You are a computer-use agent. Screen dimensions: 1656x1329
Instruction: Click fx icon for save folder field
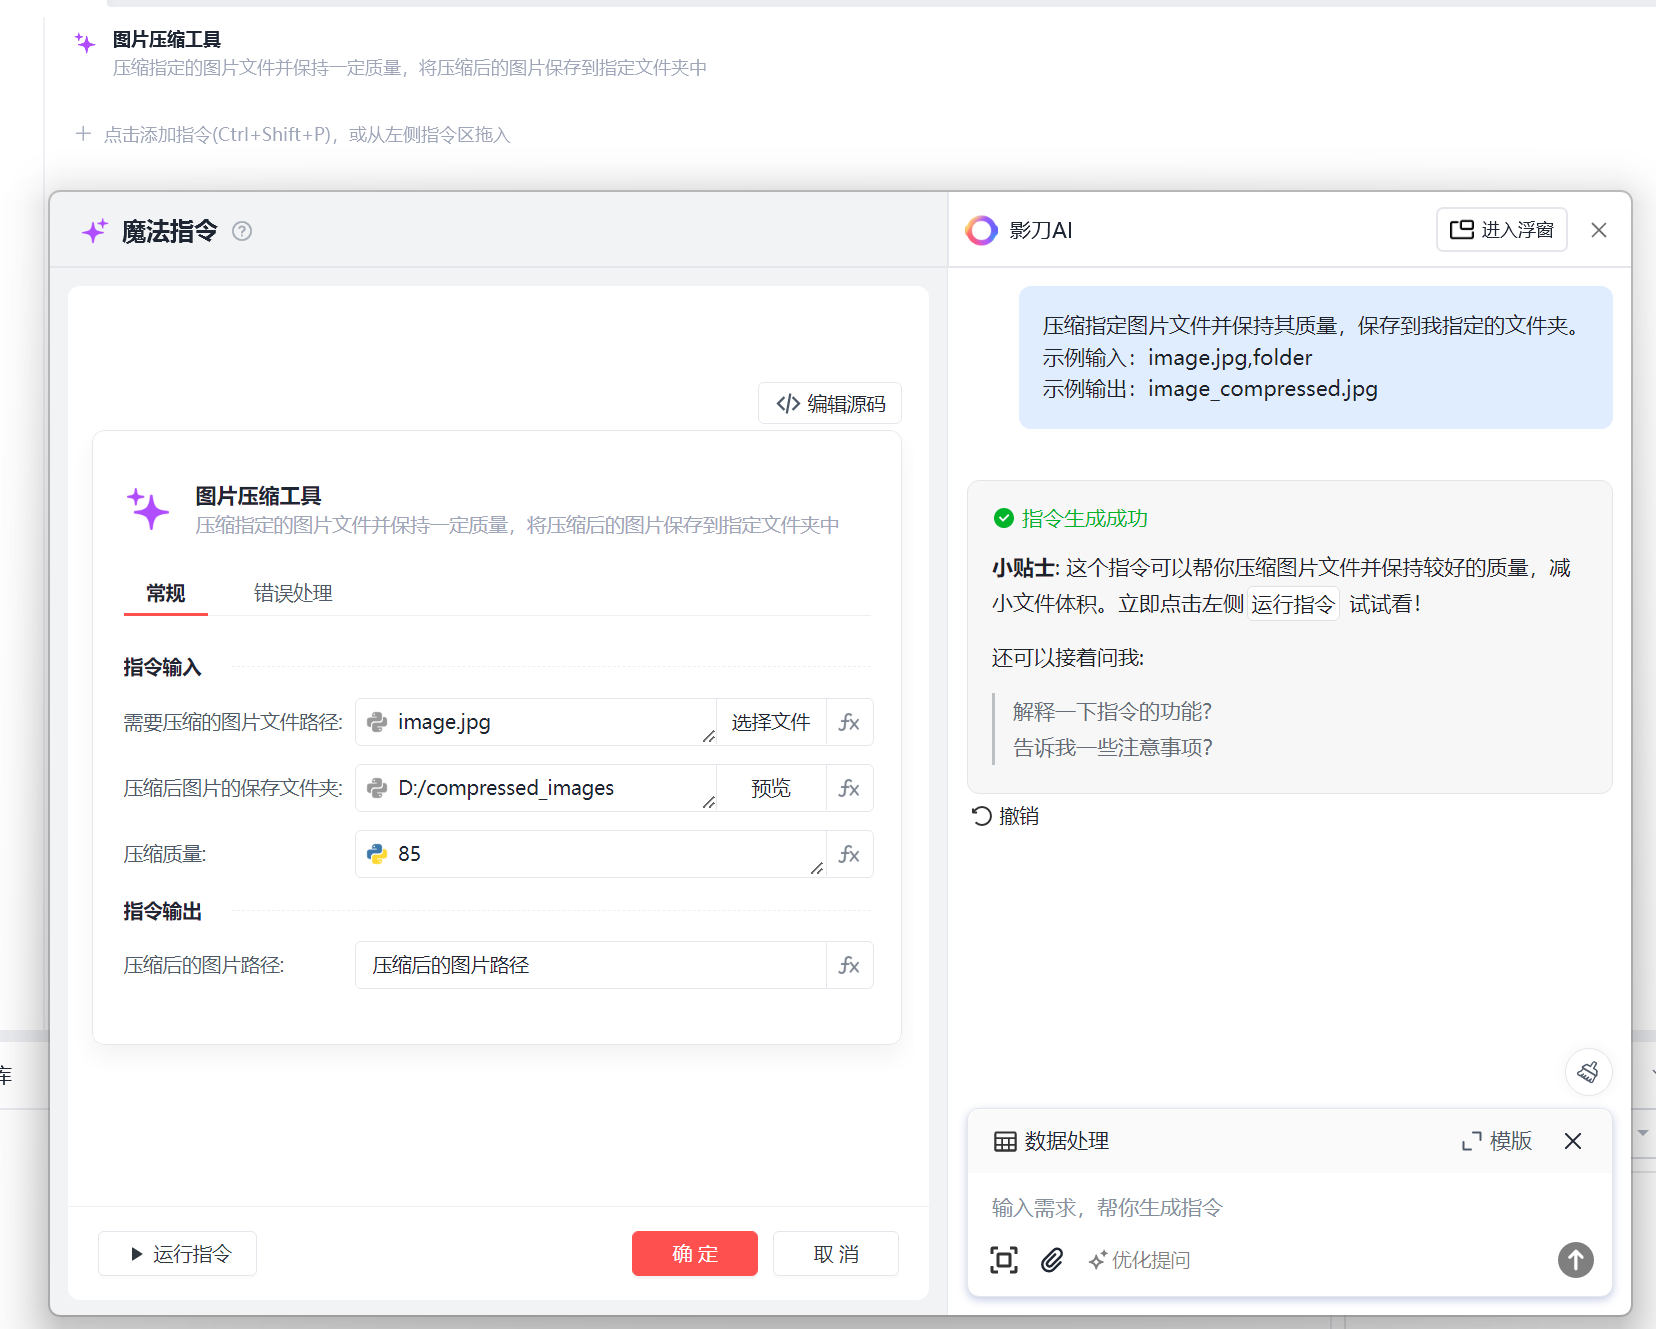click(x=849, y=788)
